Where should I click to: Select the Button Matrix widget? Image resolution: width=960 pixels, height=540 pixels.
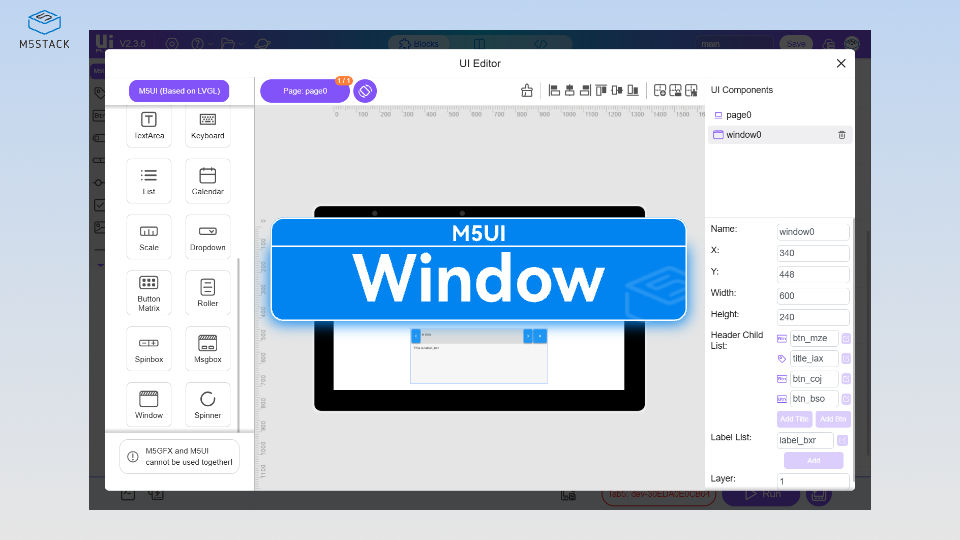point(148,292)
